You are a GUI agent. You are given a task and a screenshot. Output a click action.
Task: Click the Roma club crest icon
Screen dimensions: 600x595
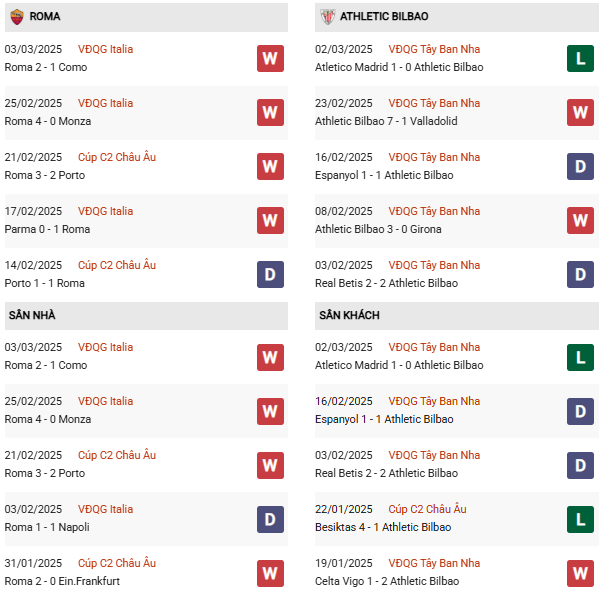[16, 17]
